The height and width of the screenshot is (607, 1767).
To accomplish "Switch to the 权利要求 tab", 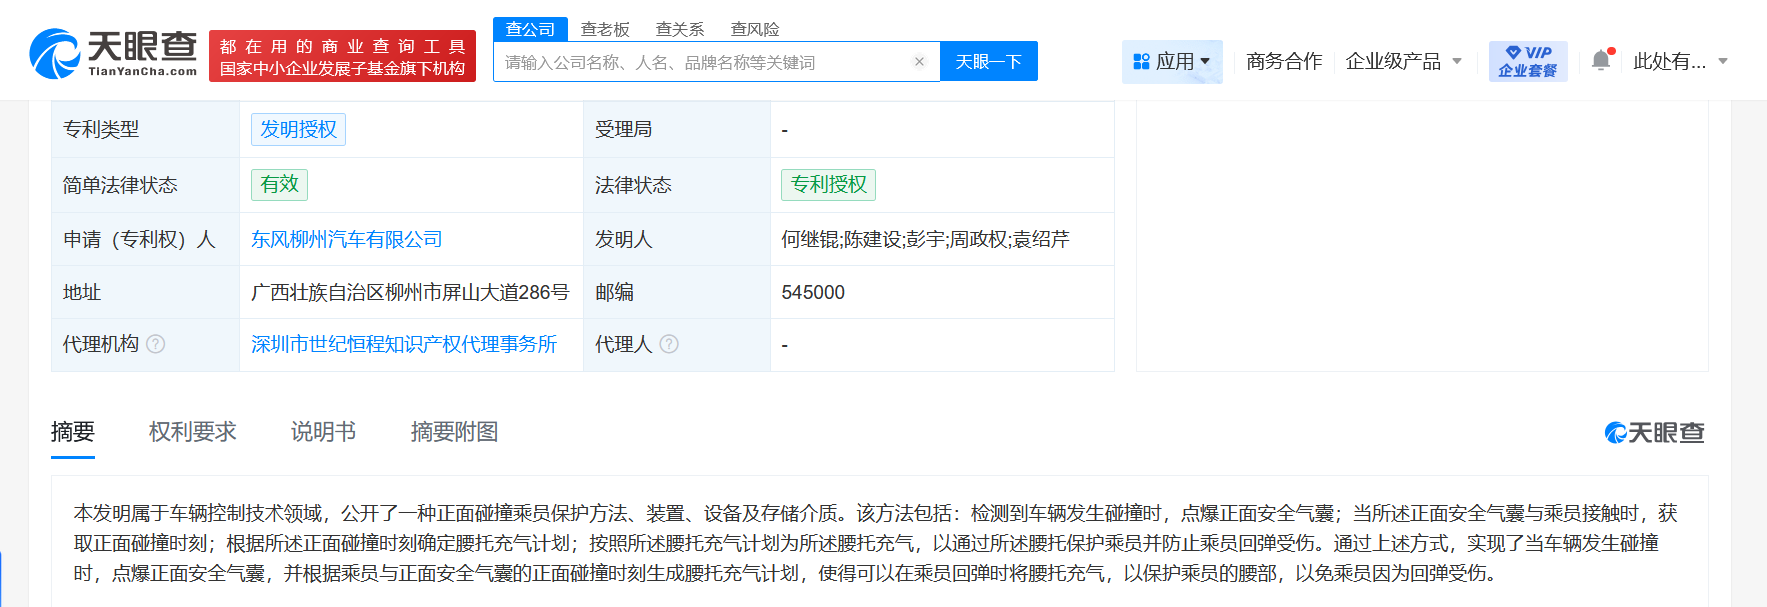I will click(193, 432).
